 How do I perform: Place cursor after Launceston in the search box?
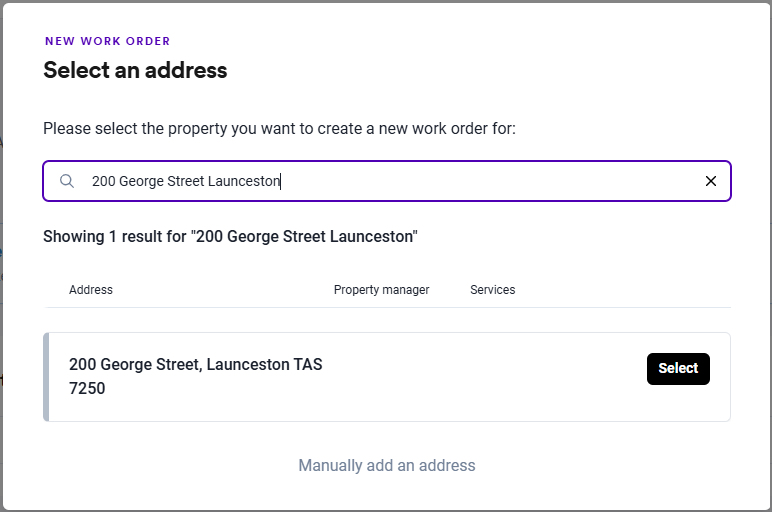(281, 181)
